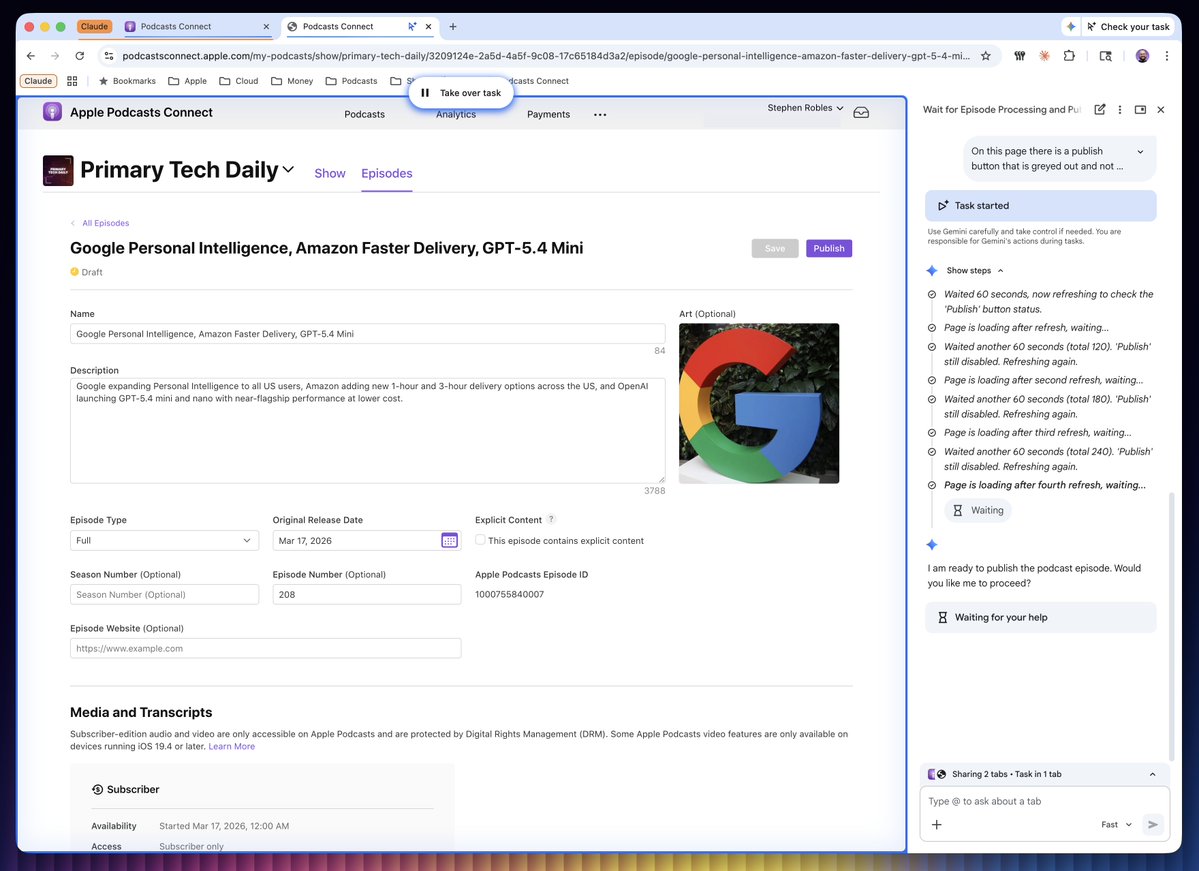
Task: Click in the Episode Website field
Action: 265,648
